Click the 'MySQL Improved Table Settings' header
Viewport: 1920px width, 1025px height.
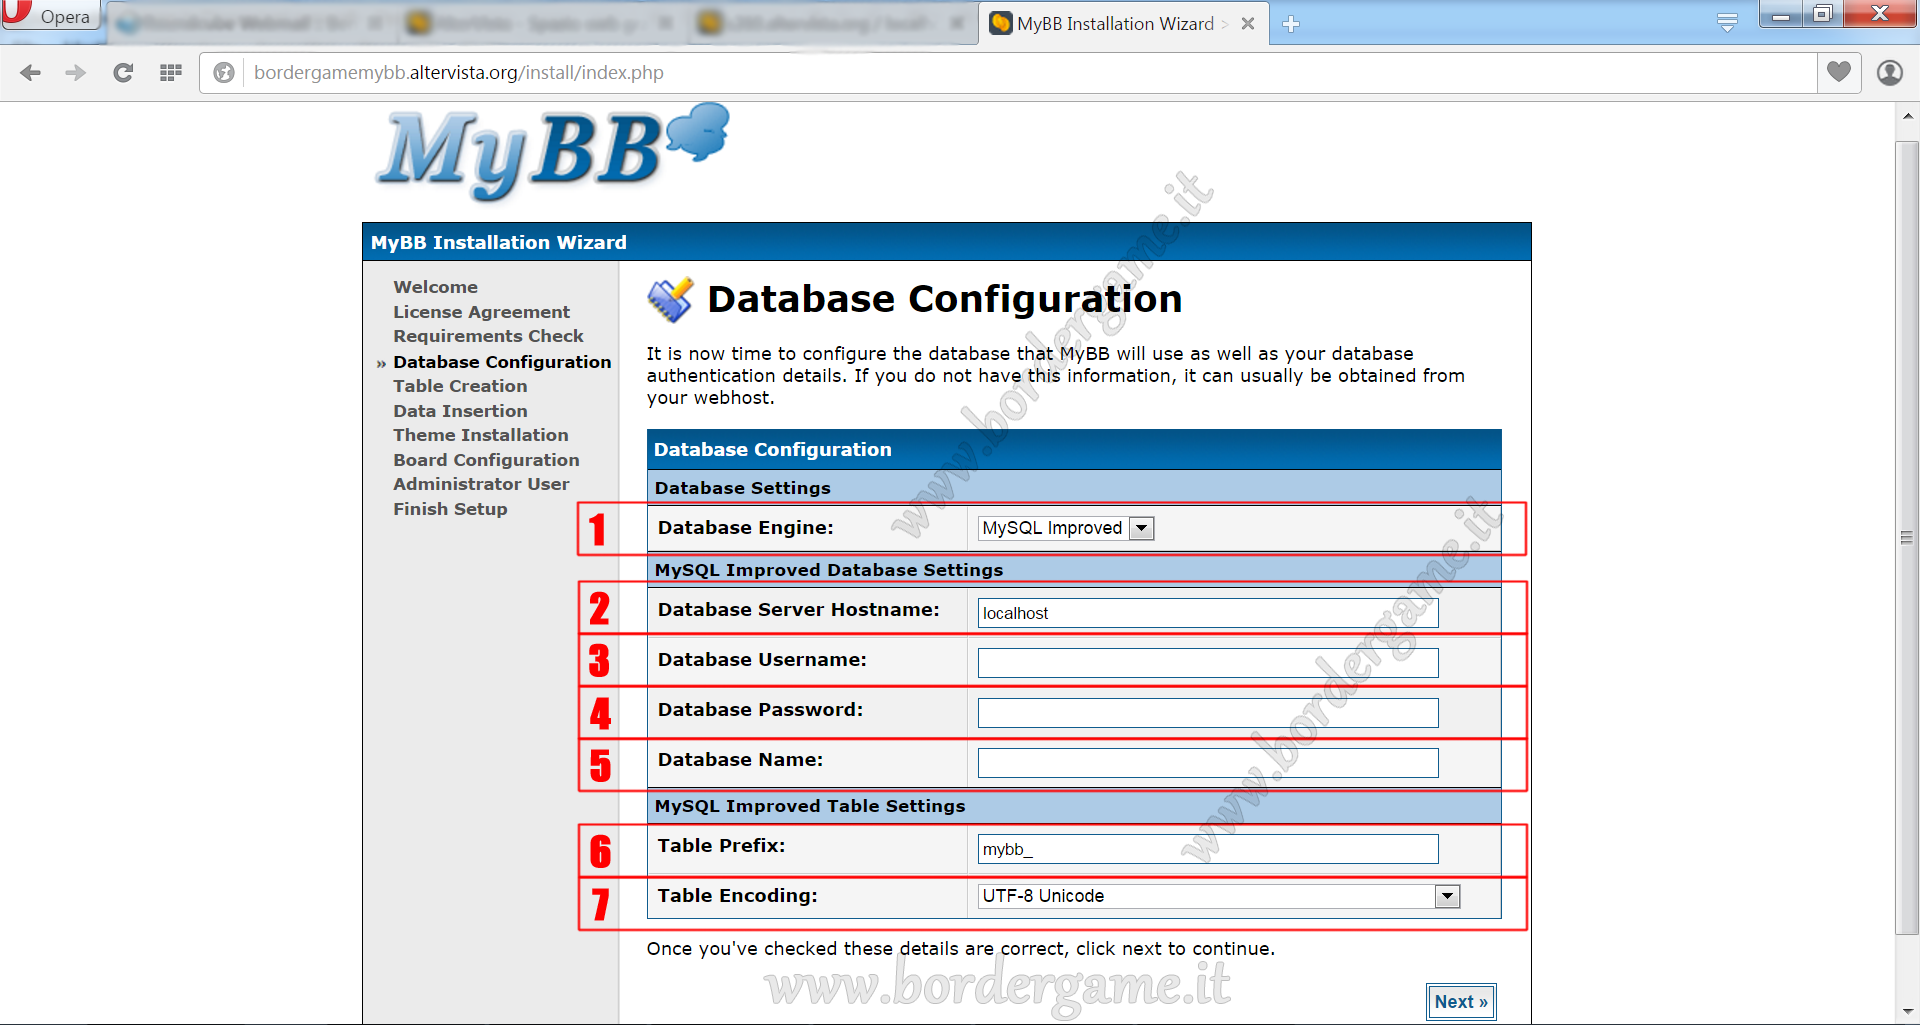point(810,806)
